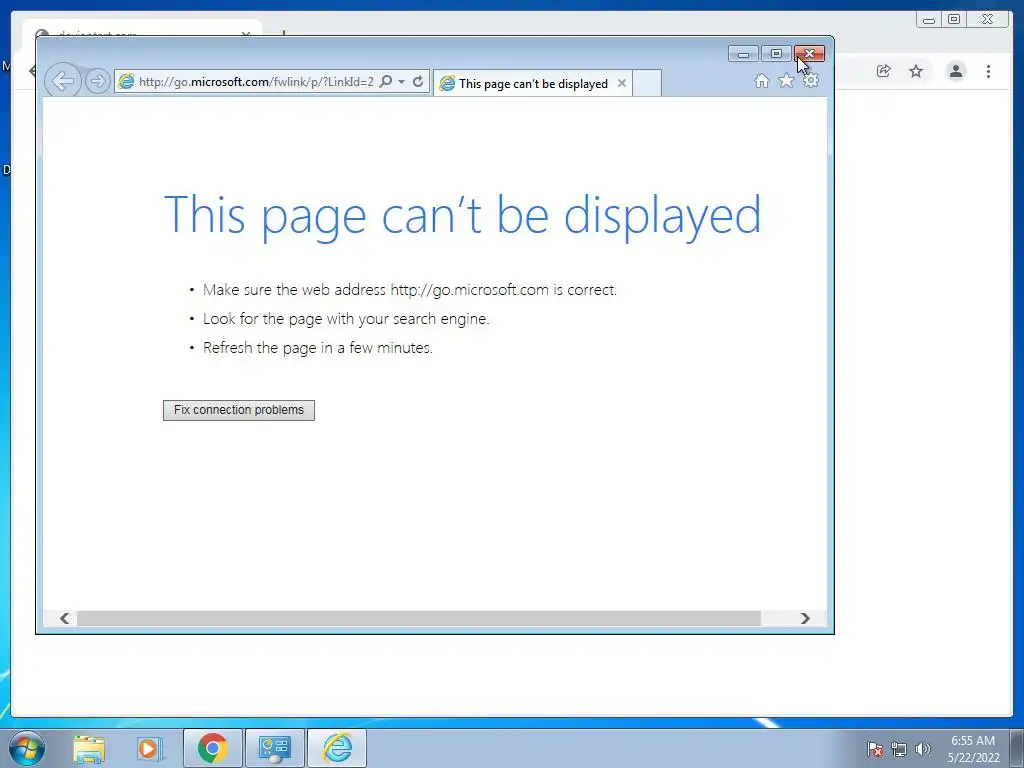
Task: Open clock showing 6:55 AM
Action: pyautogui.click(x=973, y=749)
